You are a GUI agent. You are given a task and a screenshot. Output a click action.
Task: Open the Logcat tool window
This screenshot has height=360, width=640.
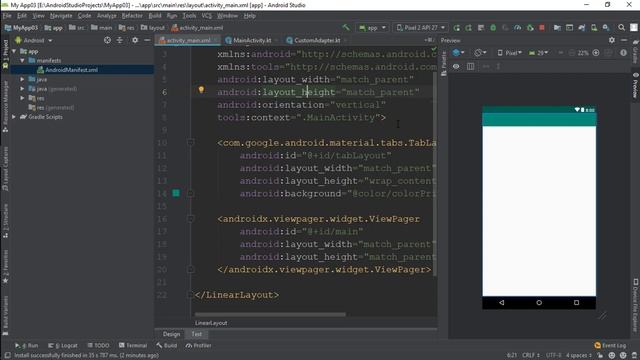pos(62,345)
